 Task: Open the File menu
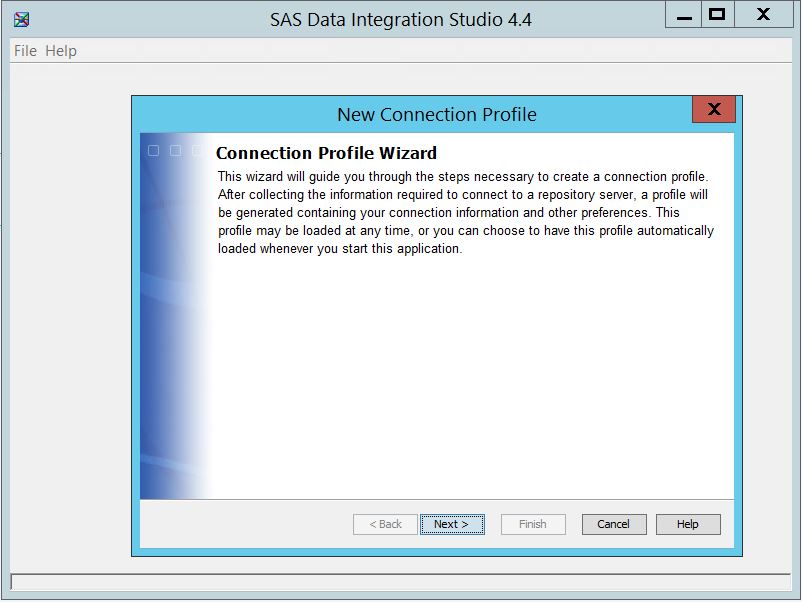pyautogui.click(x=25, y=51)
